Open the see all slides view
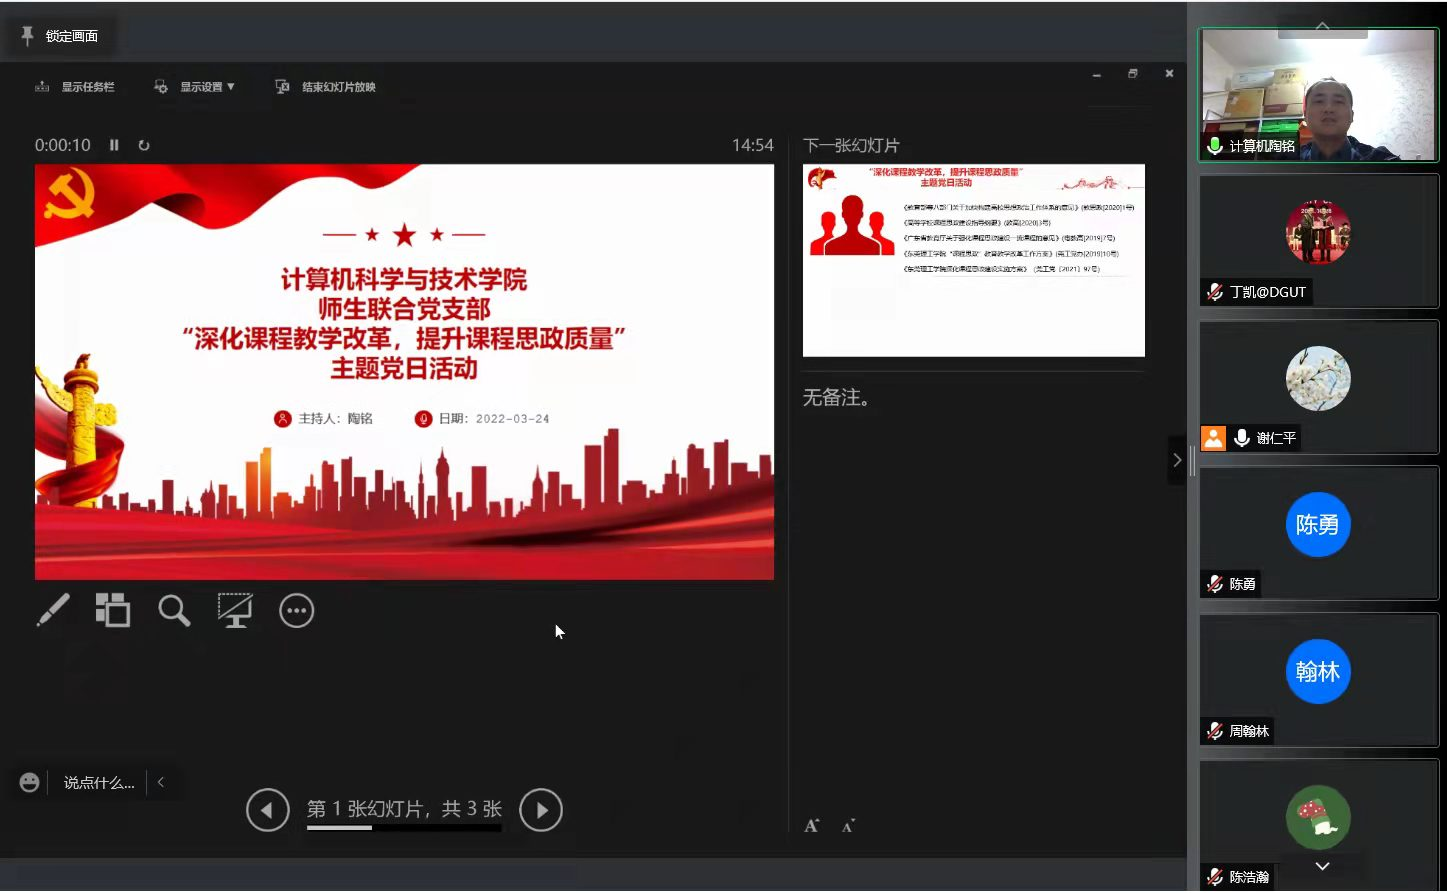The width and height of the screenshot is (1447, 893). (x=113, y=610)
